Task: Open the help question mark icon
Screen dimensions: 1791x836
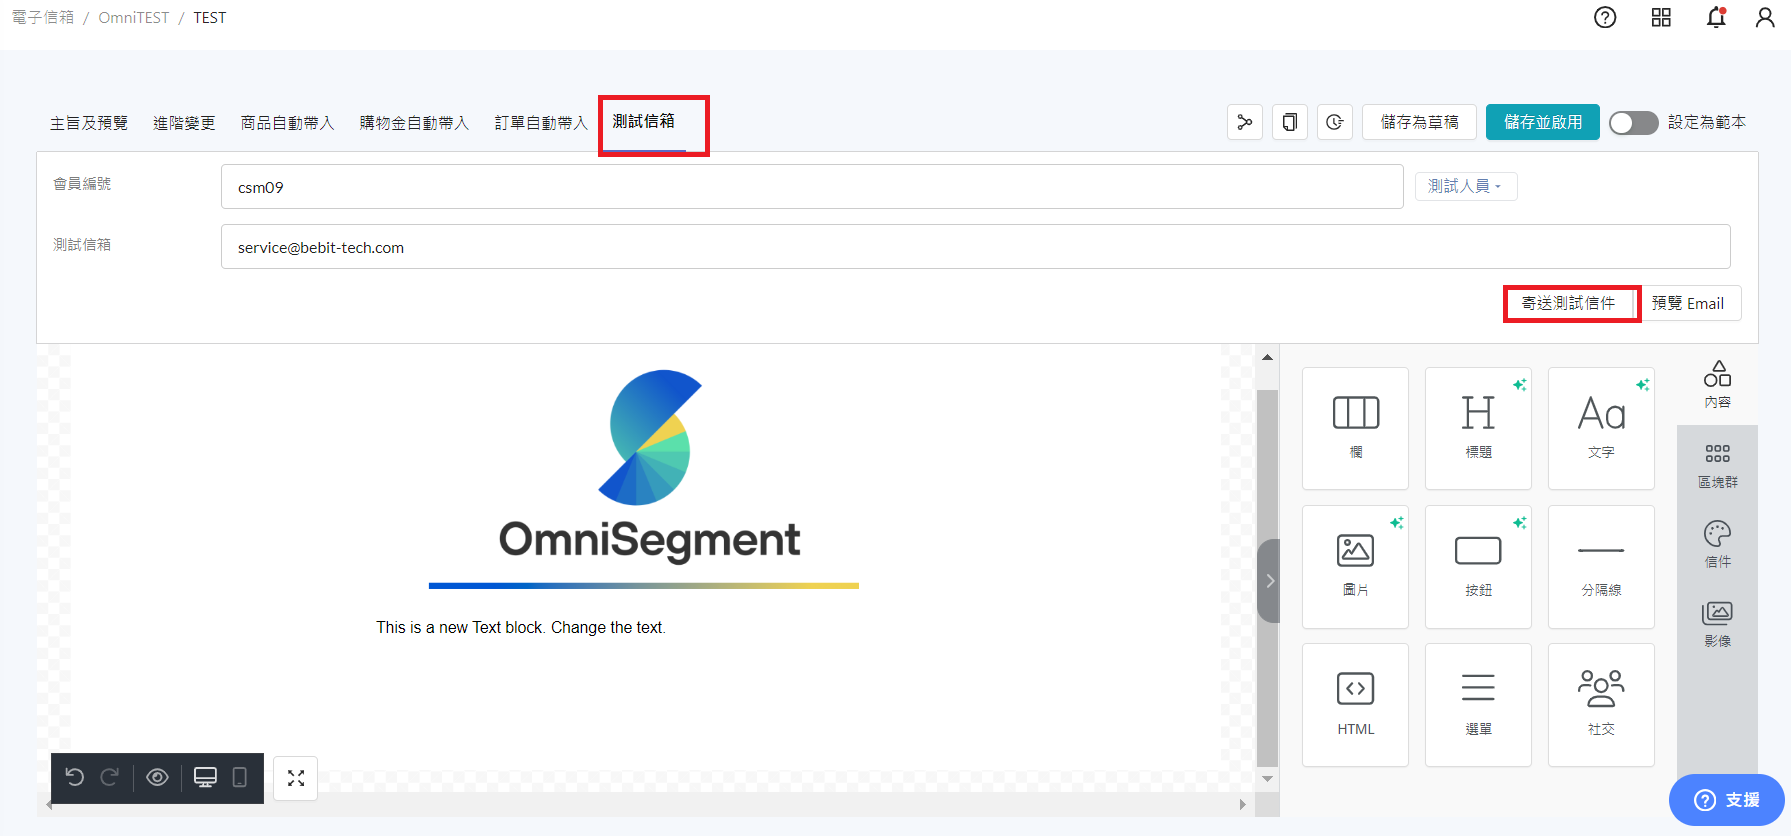Action: [1605, 17]
